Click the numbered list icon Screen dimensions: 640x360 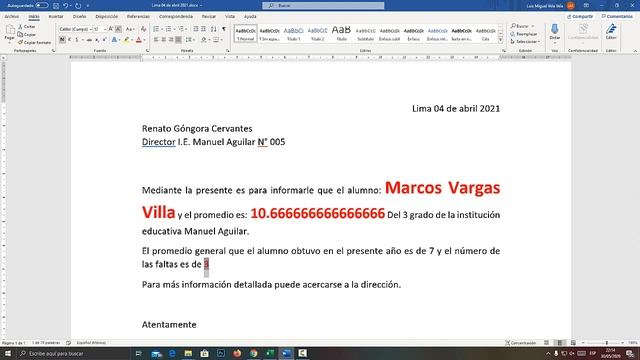168,29
